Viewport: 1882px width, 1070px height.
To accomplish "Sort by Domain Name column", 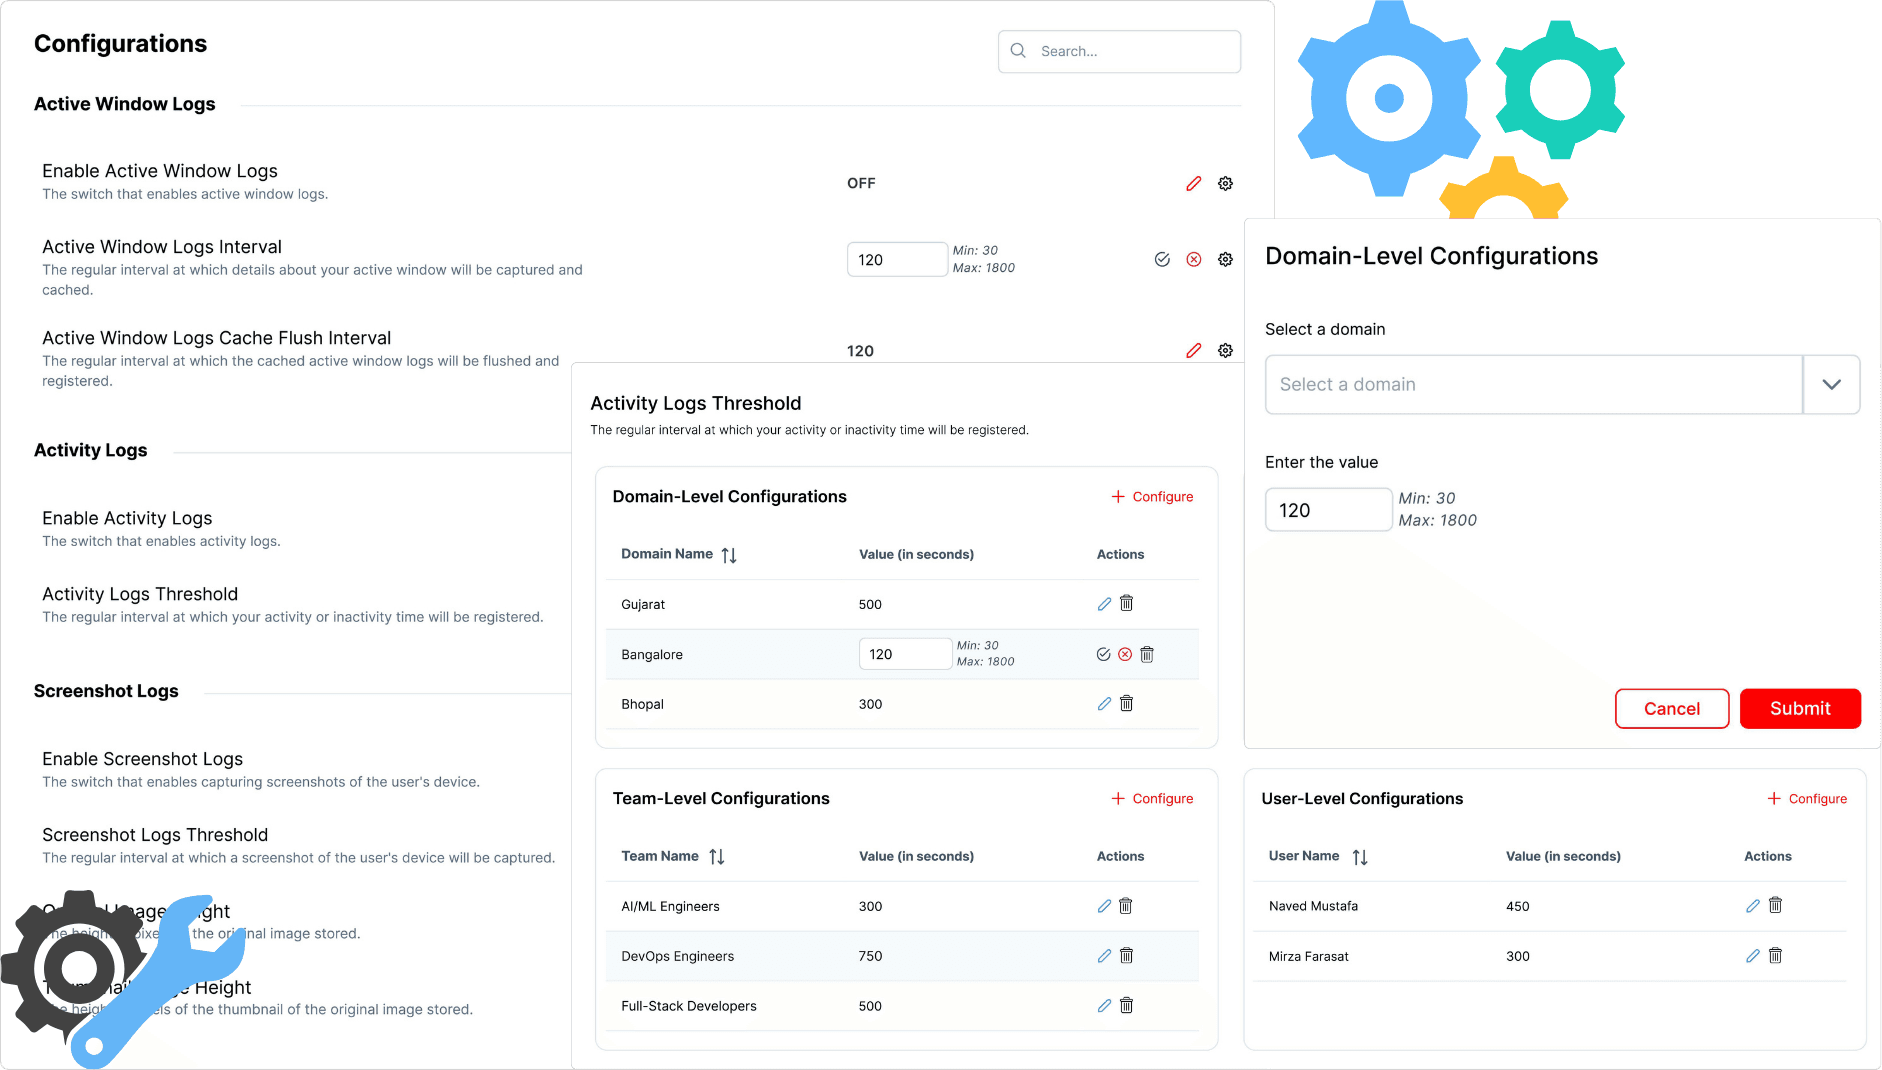I will tap(729, 555).
